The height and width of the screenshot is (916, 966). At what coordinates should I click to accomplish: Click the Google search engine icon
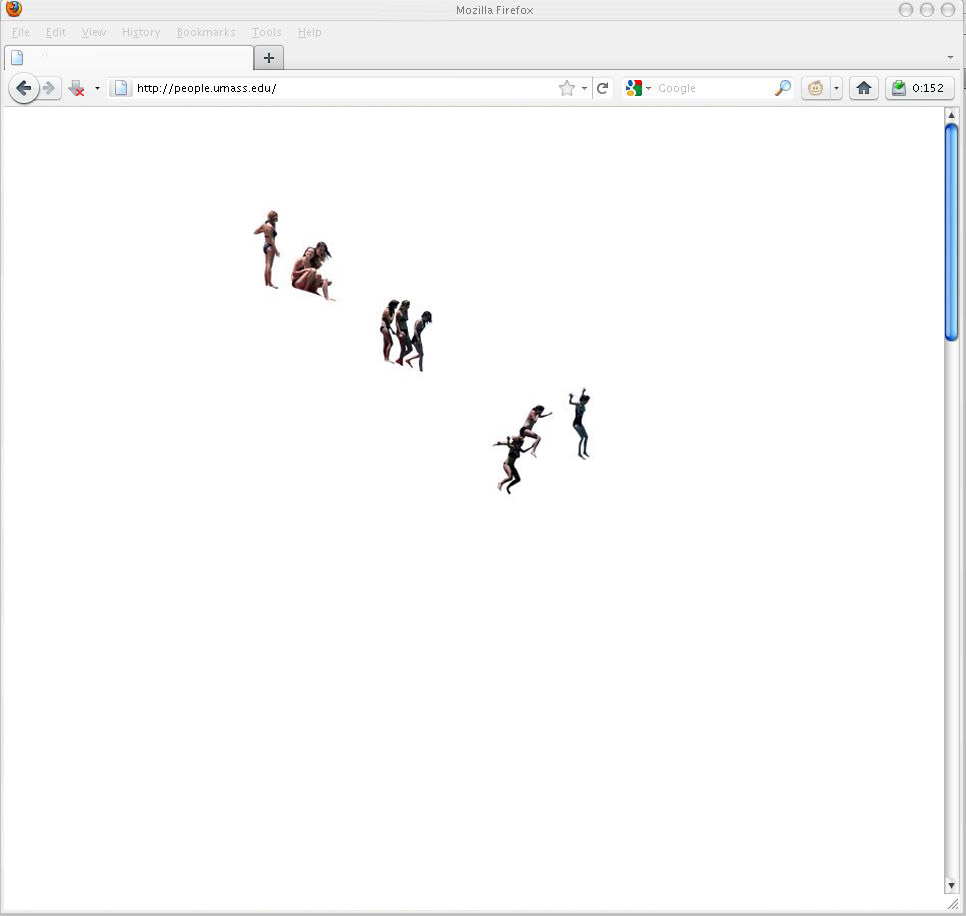(x=633, y=88)
